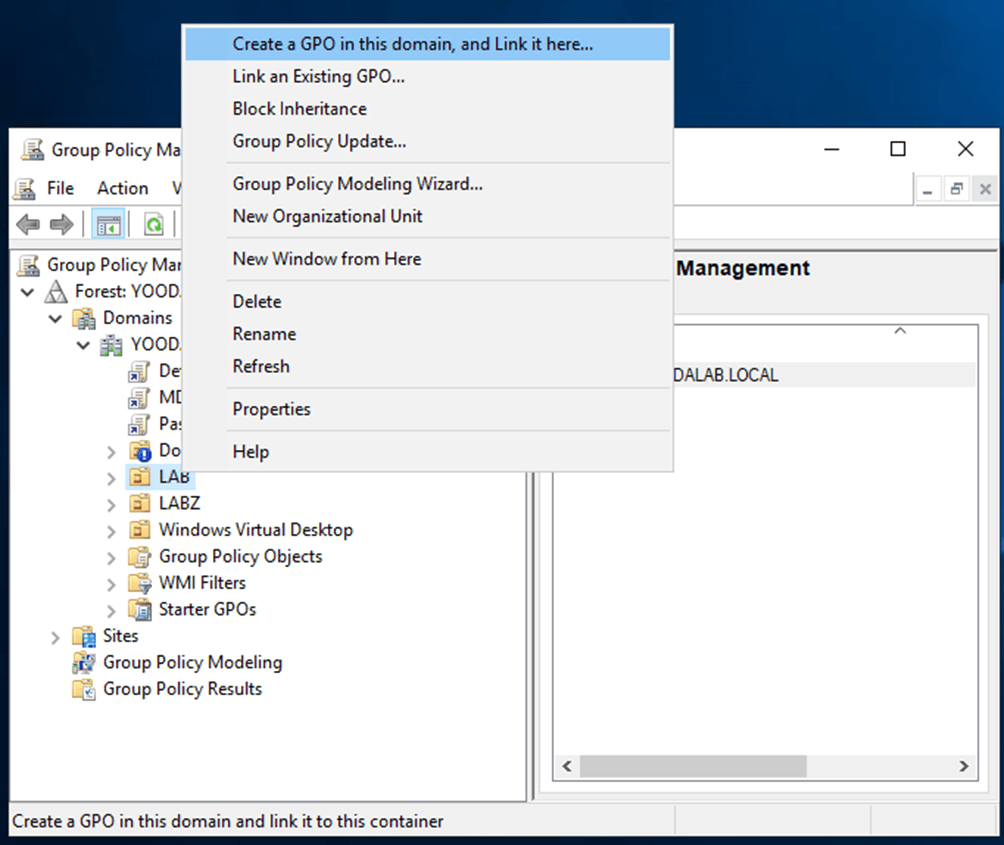Click the Group Policy Modeling icon
Viewport: 1004px width, 845px height.
click(x=84, y=663)
